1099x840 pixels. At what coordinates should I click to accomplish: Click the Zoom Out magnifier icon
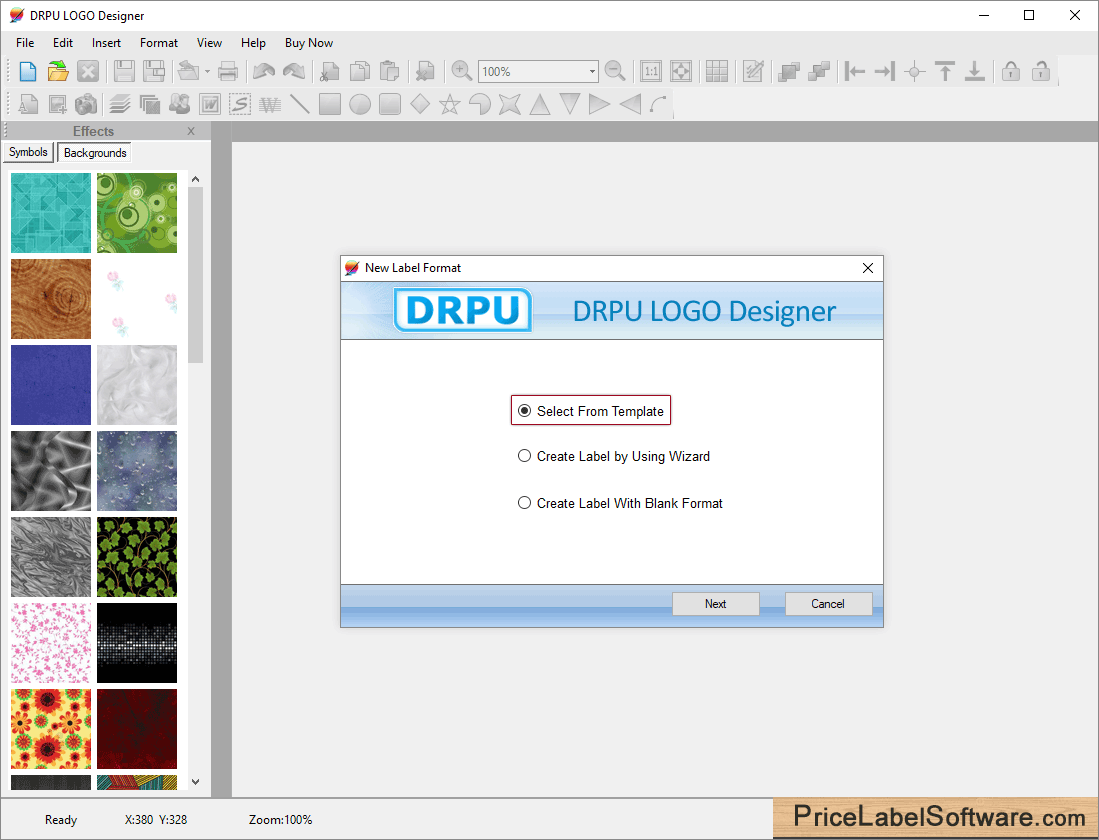click(615, 72)
